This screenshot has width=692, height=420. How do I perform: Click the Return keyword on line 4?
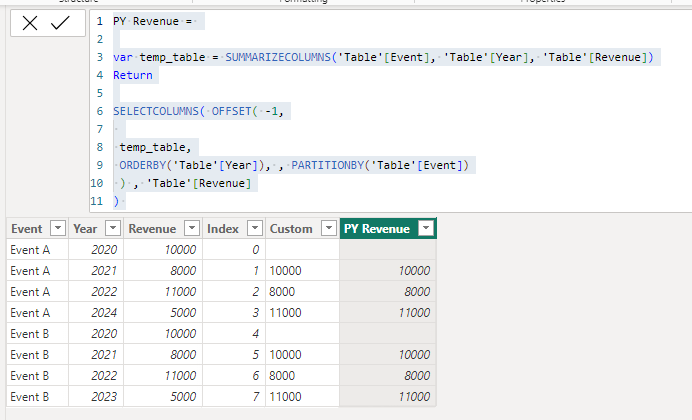[133, 75]
